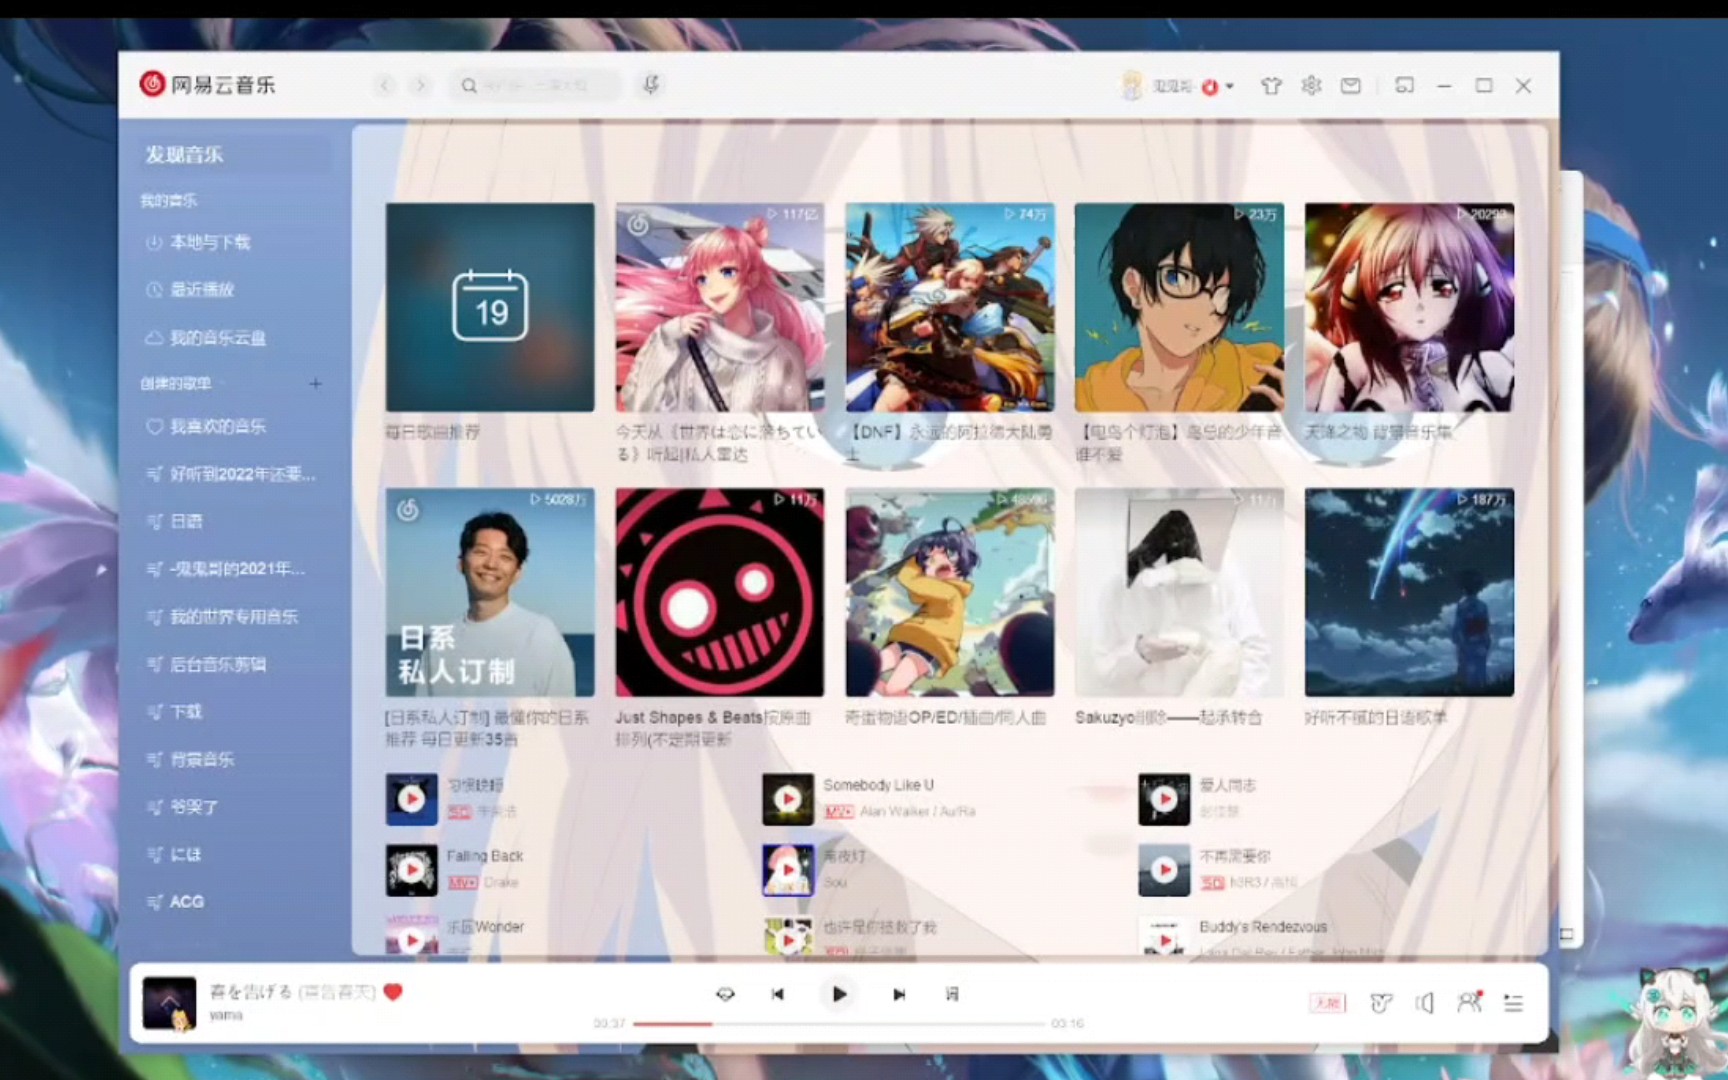This screenshot has width=1728, height=1080.
Task: Open the listen together people icon
Action: click(x=1469, y=1002)
